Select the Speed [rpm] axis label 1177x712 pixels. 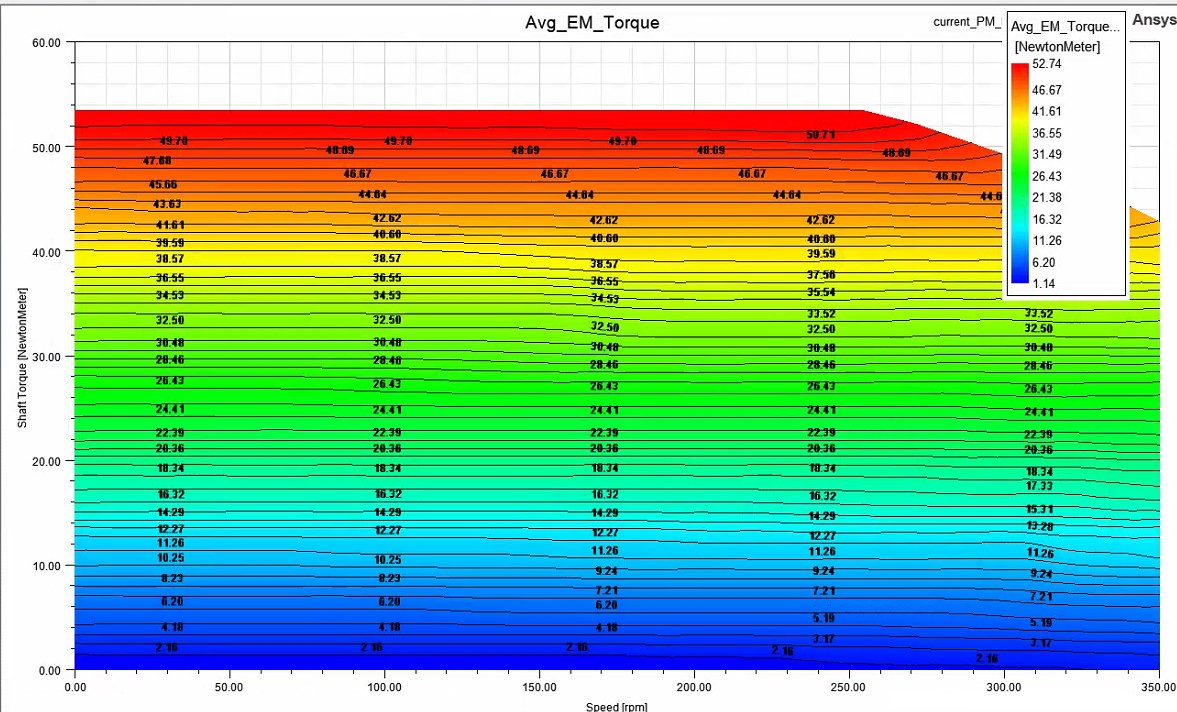[x=616, y=706]
